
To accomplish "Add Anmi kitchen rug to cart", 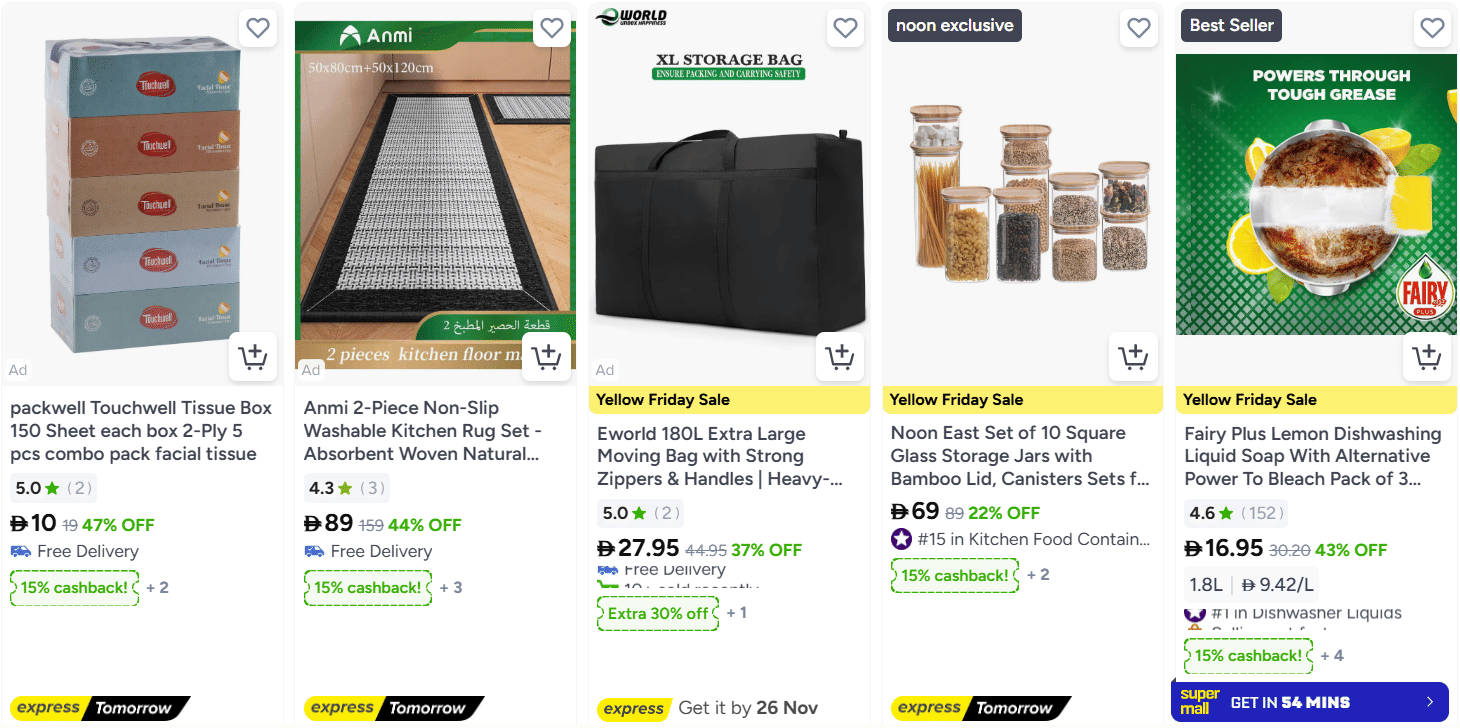I will [x=546, y=356].
